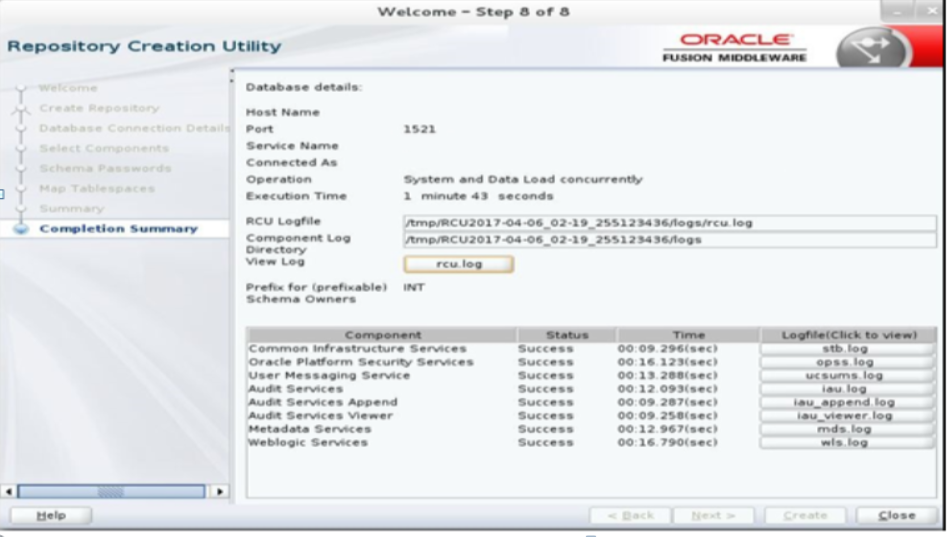
Task: Click the Close button at bottom
Action: point(896,515)
